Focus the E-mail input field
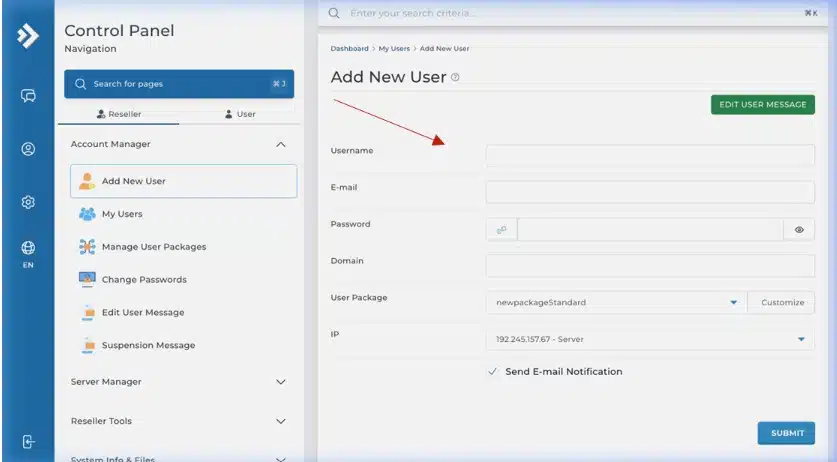837x462 pixels. 650,192
